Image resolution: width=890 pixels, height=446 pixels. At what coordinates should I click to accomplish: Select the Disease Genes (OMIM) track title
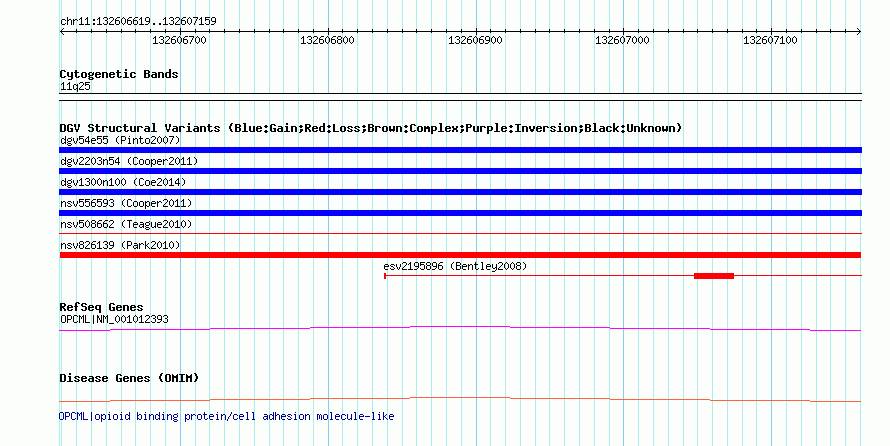click(x=129, y=378)
